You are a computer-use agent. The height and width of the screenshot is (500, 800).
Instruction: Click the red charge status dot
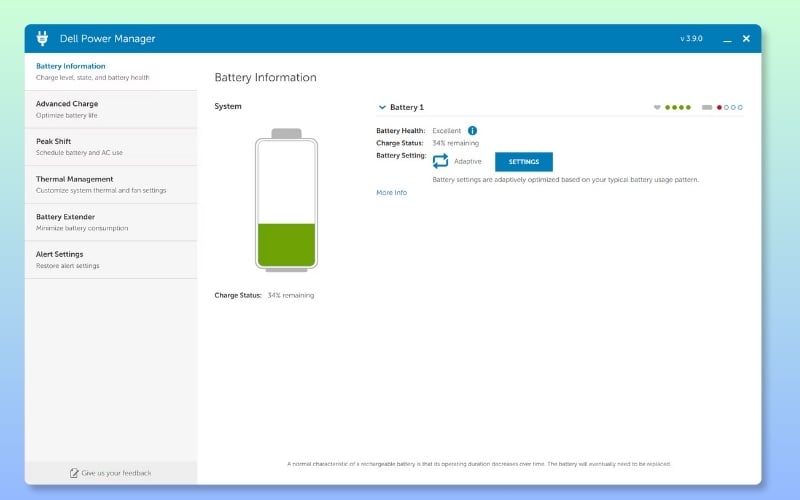(x=719, y=107)
